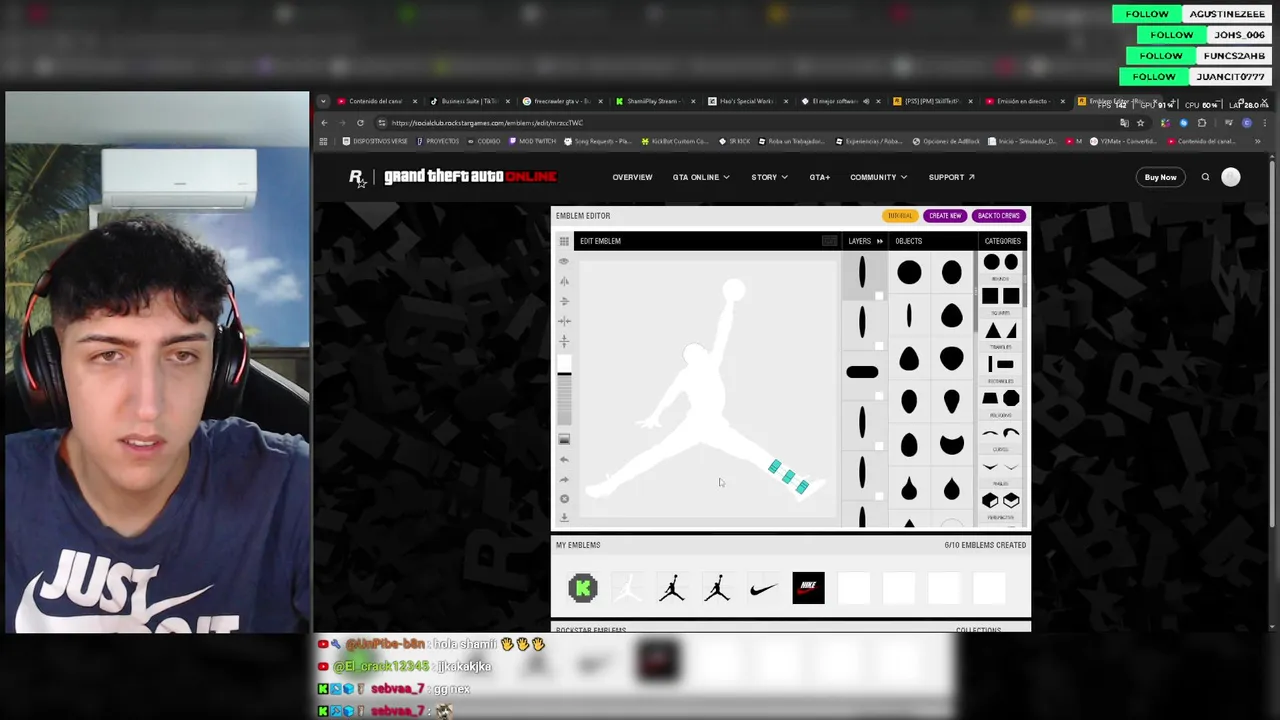Screen dimensions: 1280x720
Task: Open the Polygons category
Action: (x=1000, y=401)
